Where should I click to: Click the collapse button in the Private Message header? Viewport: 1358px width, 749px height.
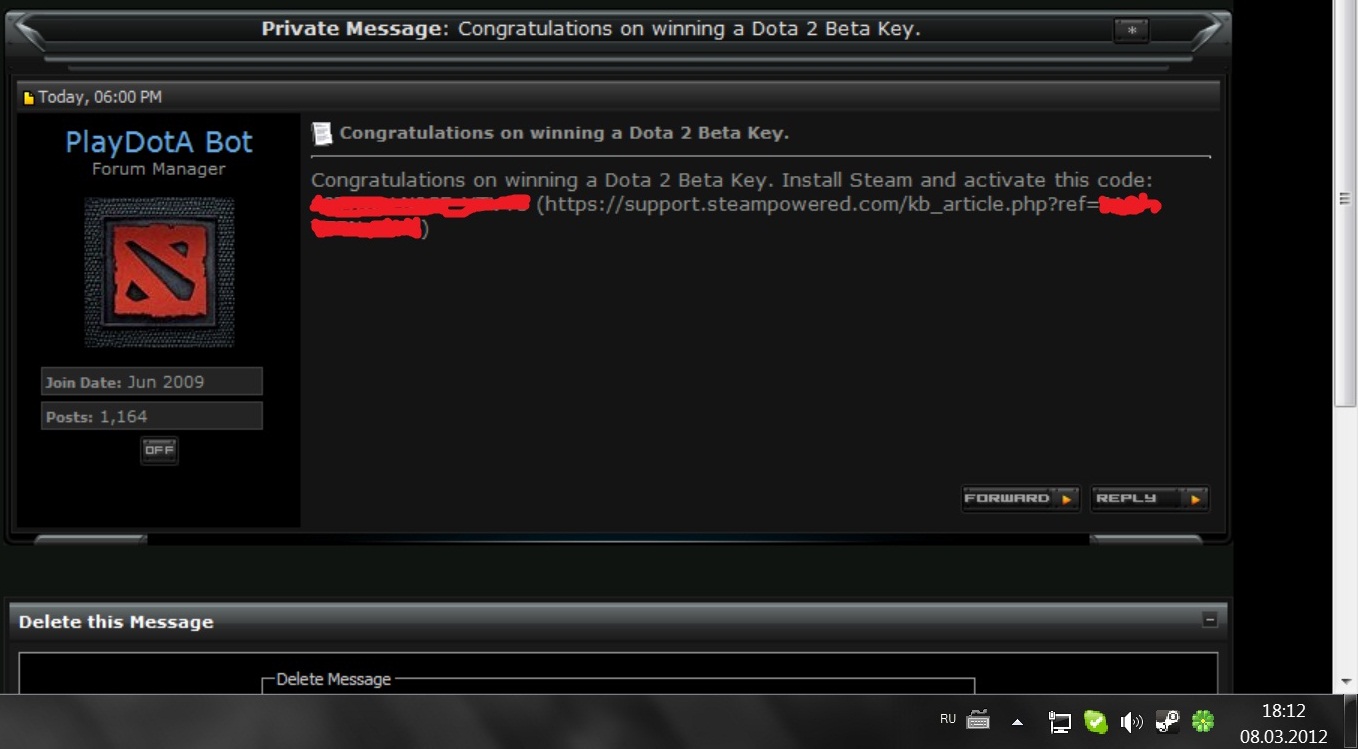[x=1131, y=31]
